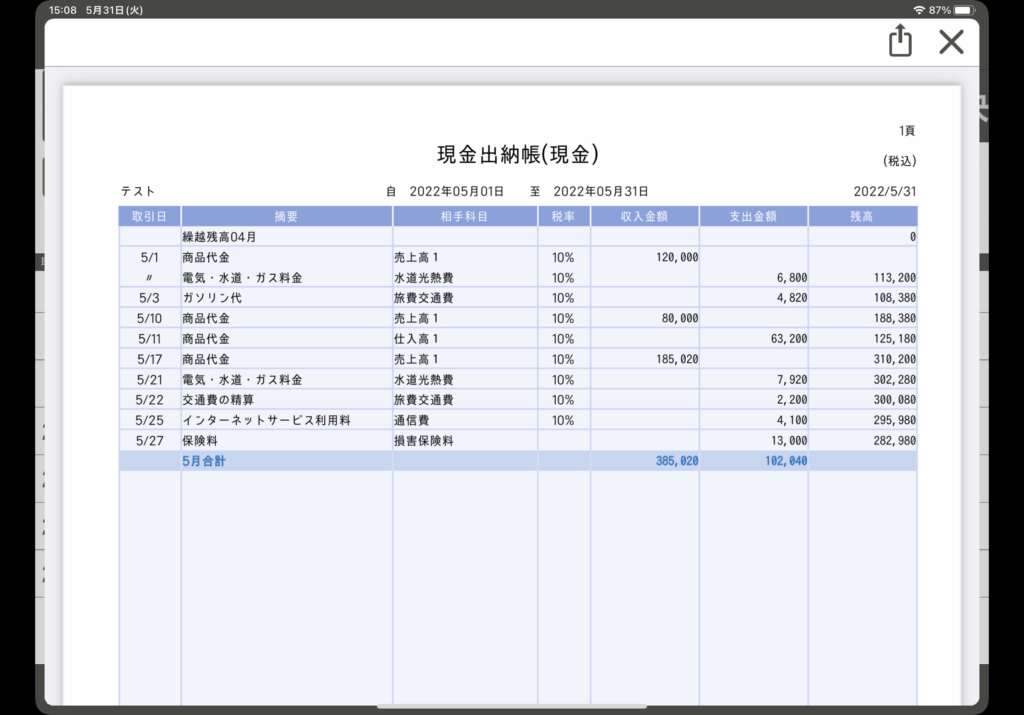Select the 188,380 balance

coord(895,318)
